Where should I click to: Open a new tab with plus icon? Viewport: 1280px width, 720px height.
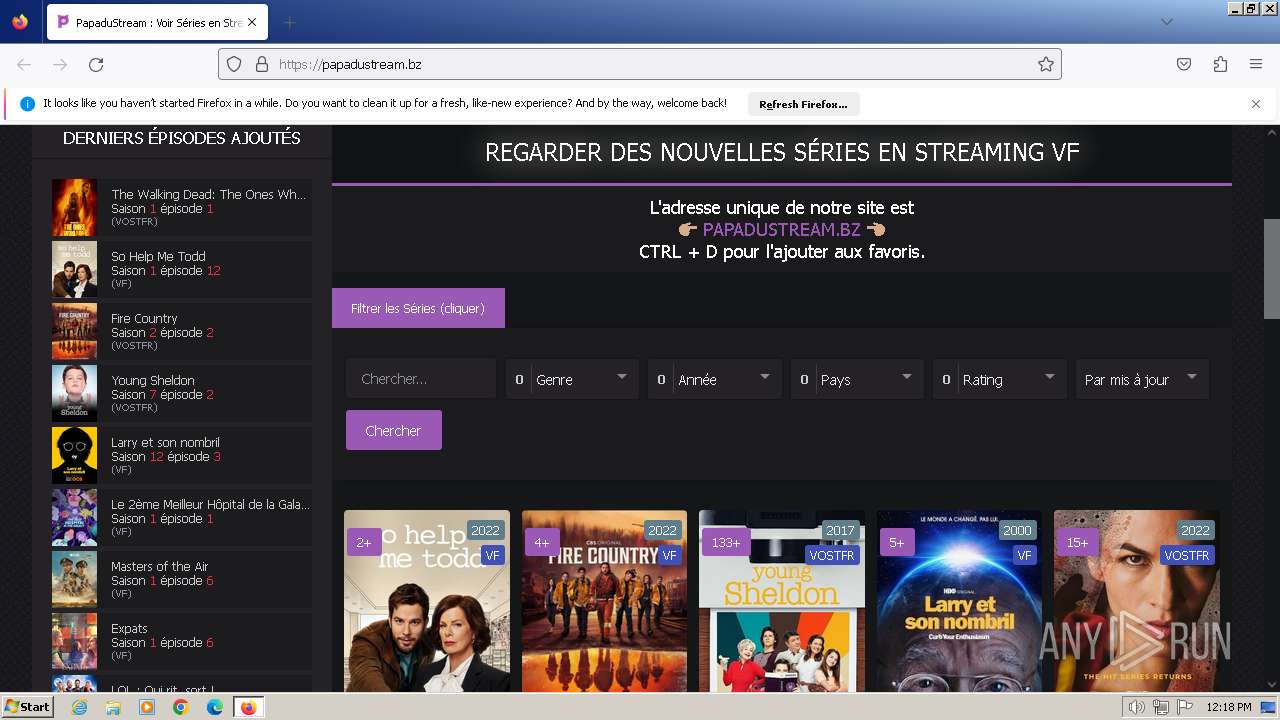click(289, 22)
